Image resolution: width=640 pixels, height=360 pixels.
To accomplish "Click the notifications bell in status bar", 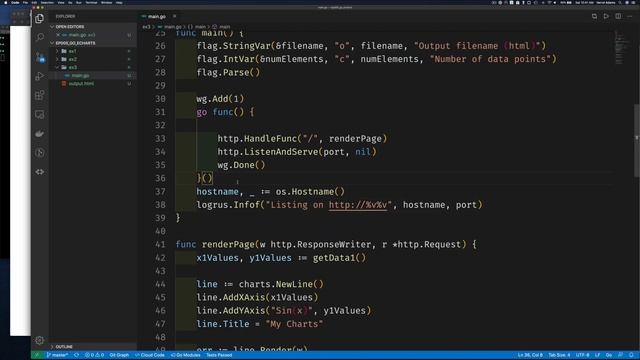I will click(x=631, y=355).
